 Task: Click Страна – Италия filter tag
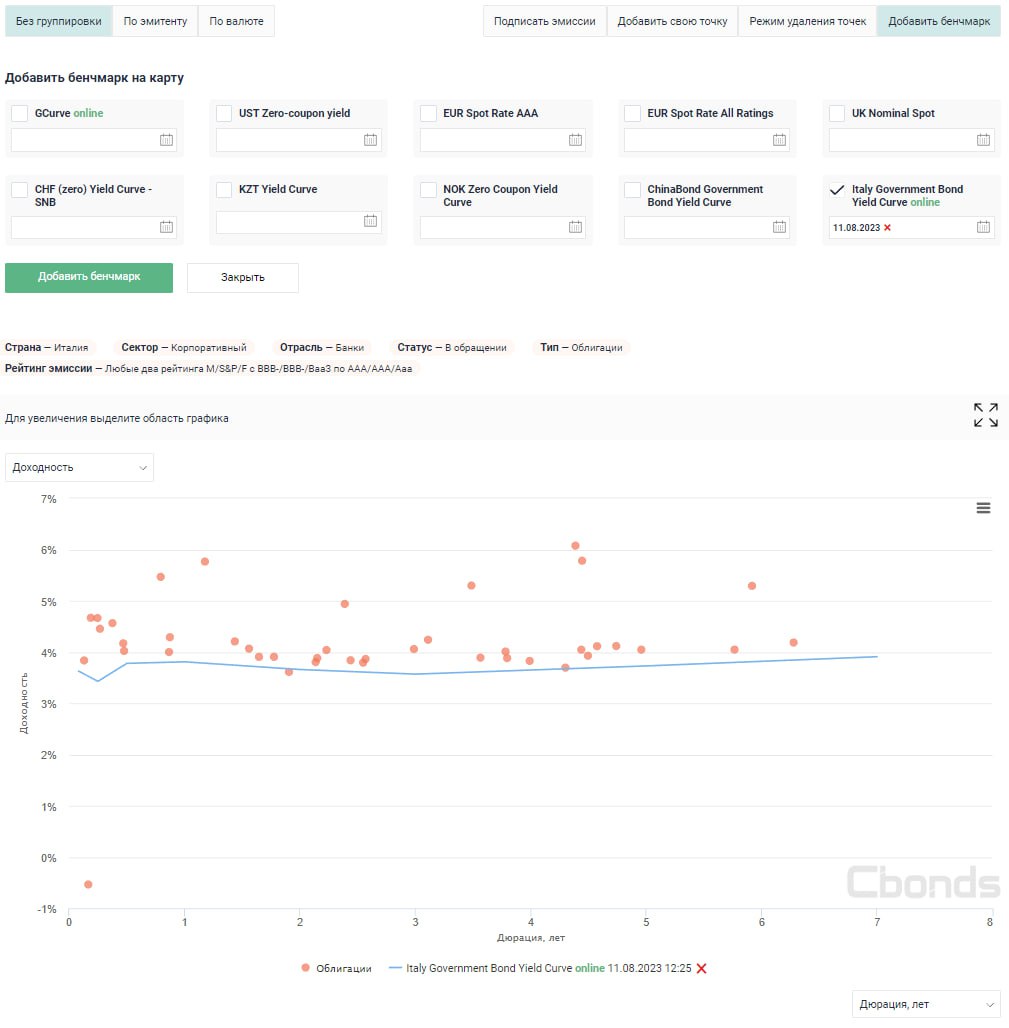(x=48, y=347)
